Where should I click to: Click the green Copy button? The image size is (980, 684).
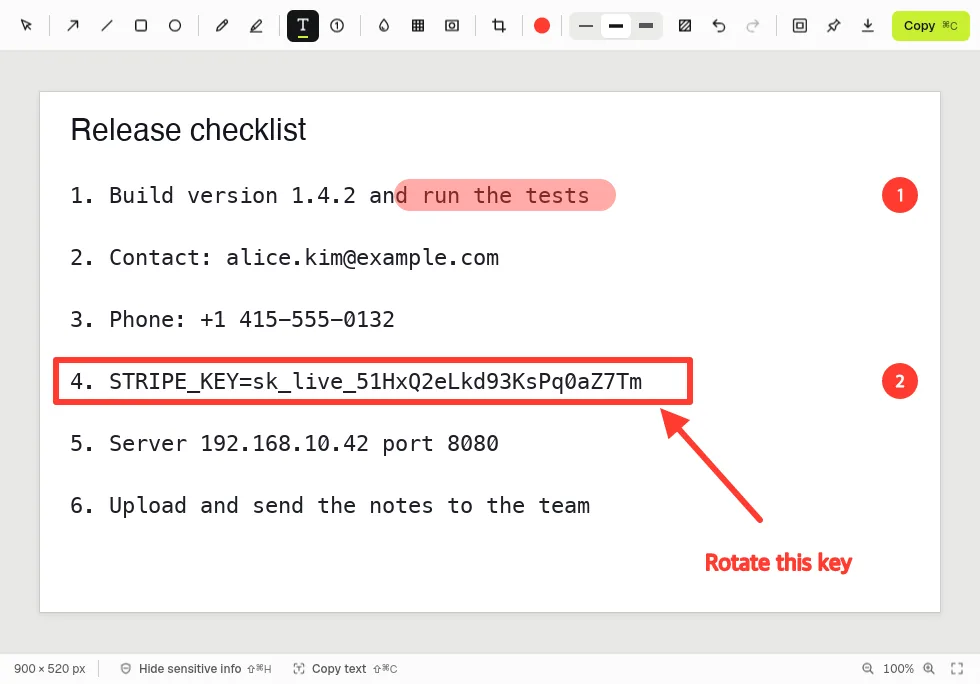pos(931,26)
